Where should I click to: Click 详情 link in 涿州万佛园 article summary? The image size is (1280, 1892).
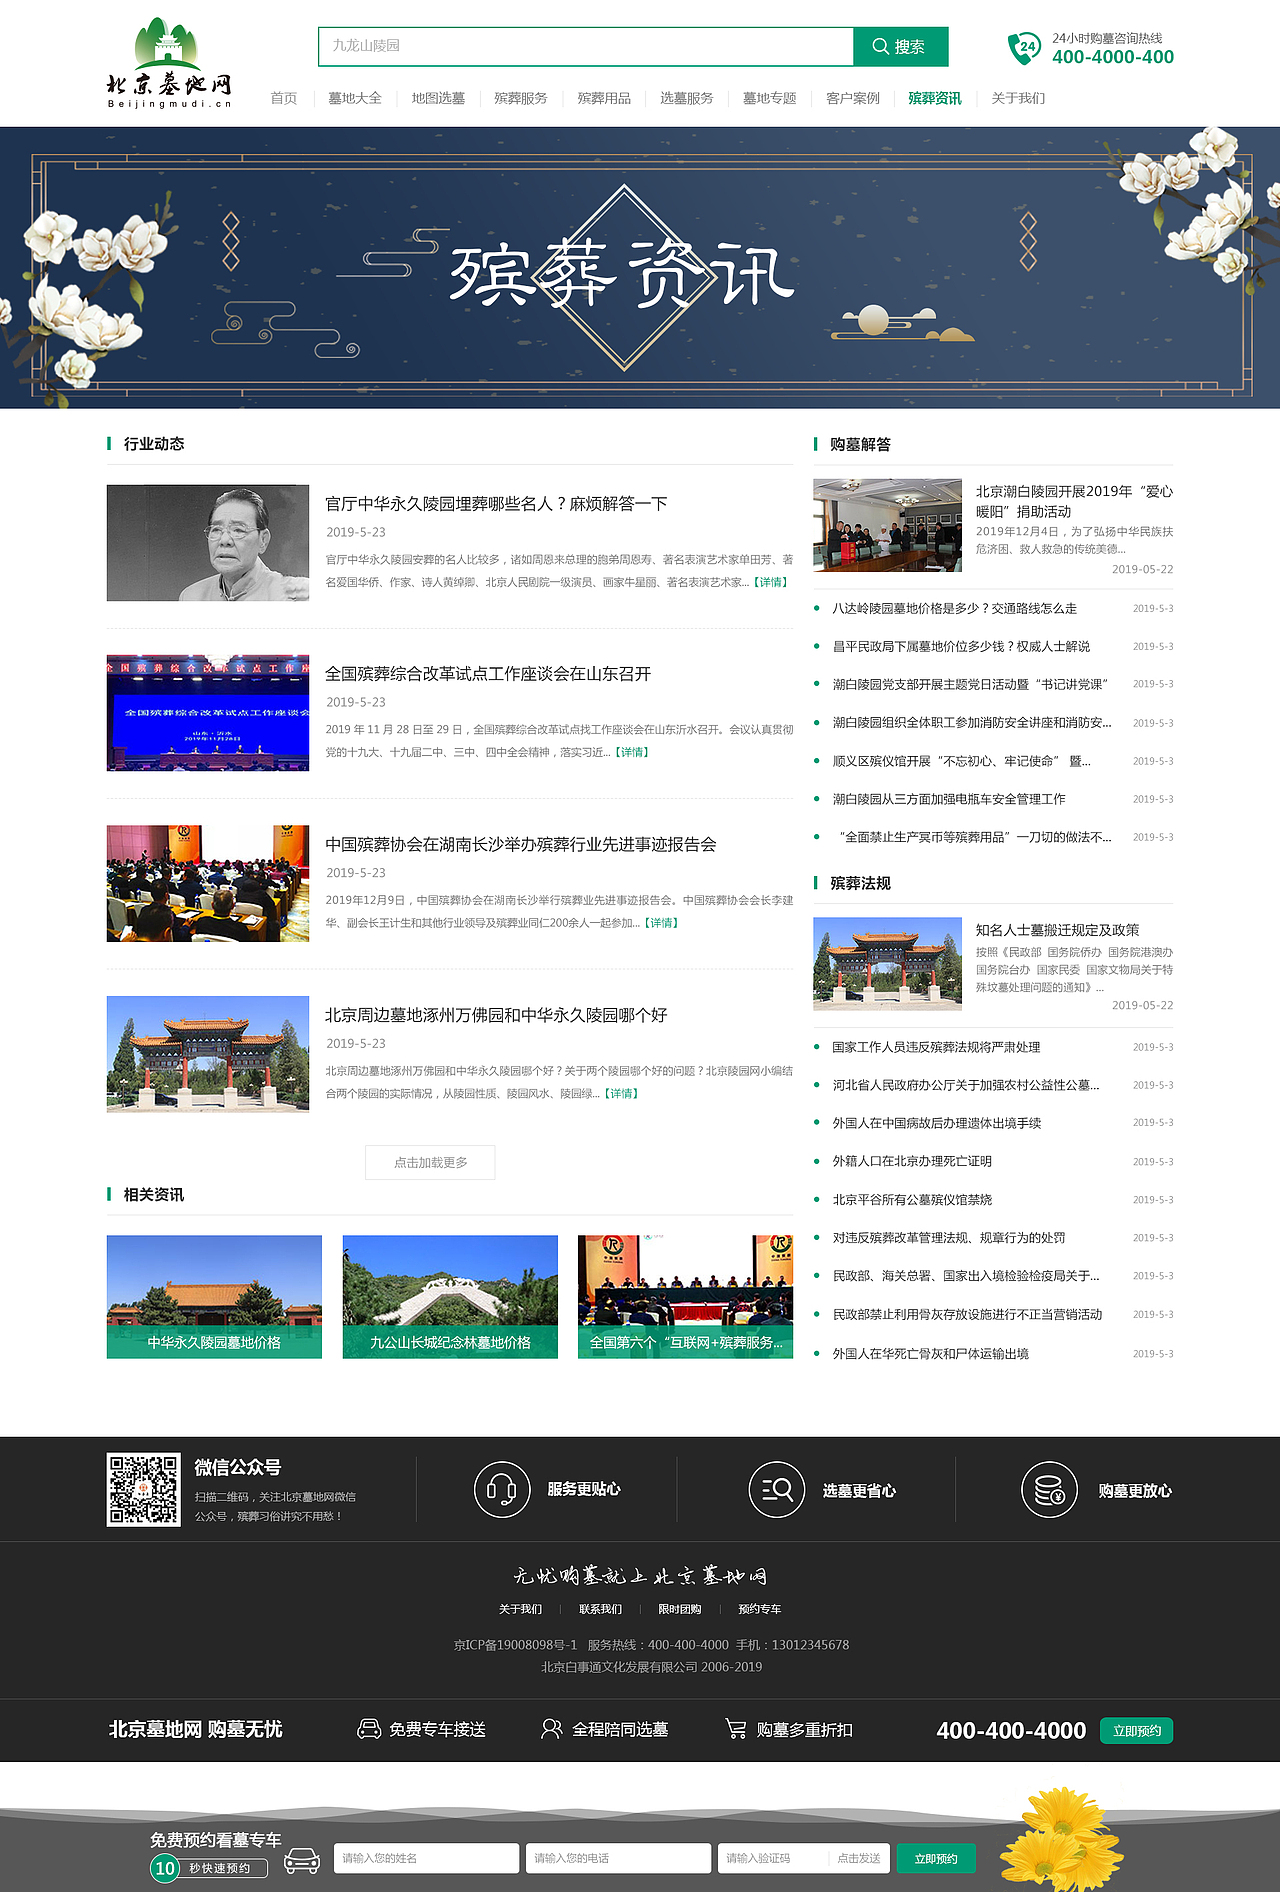pos(621,1093)
